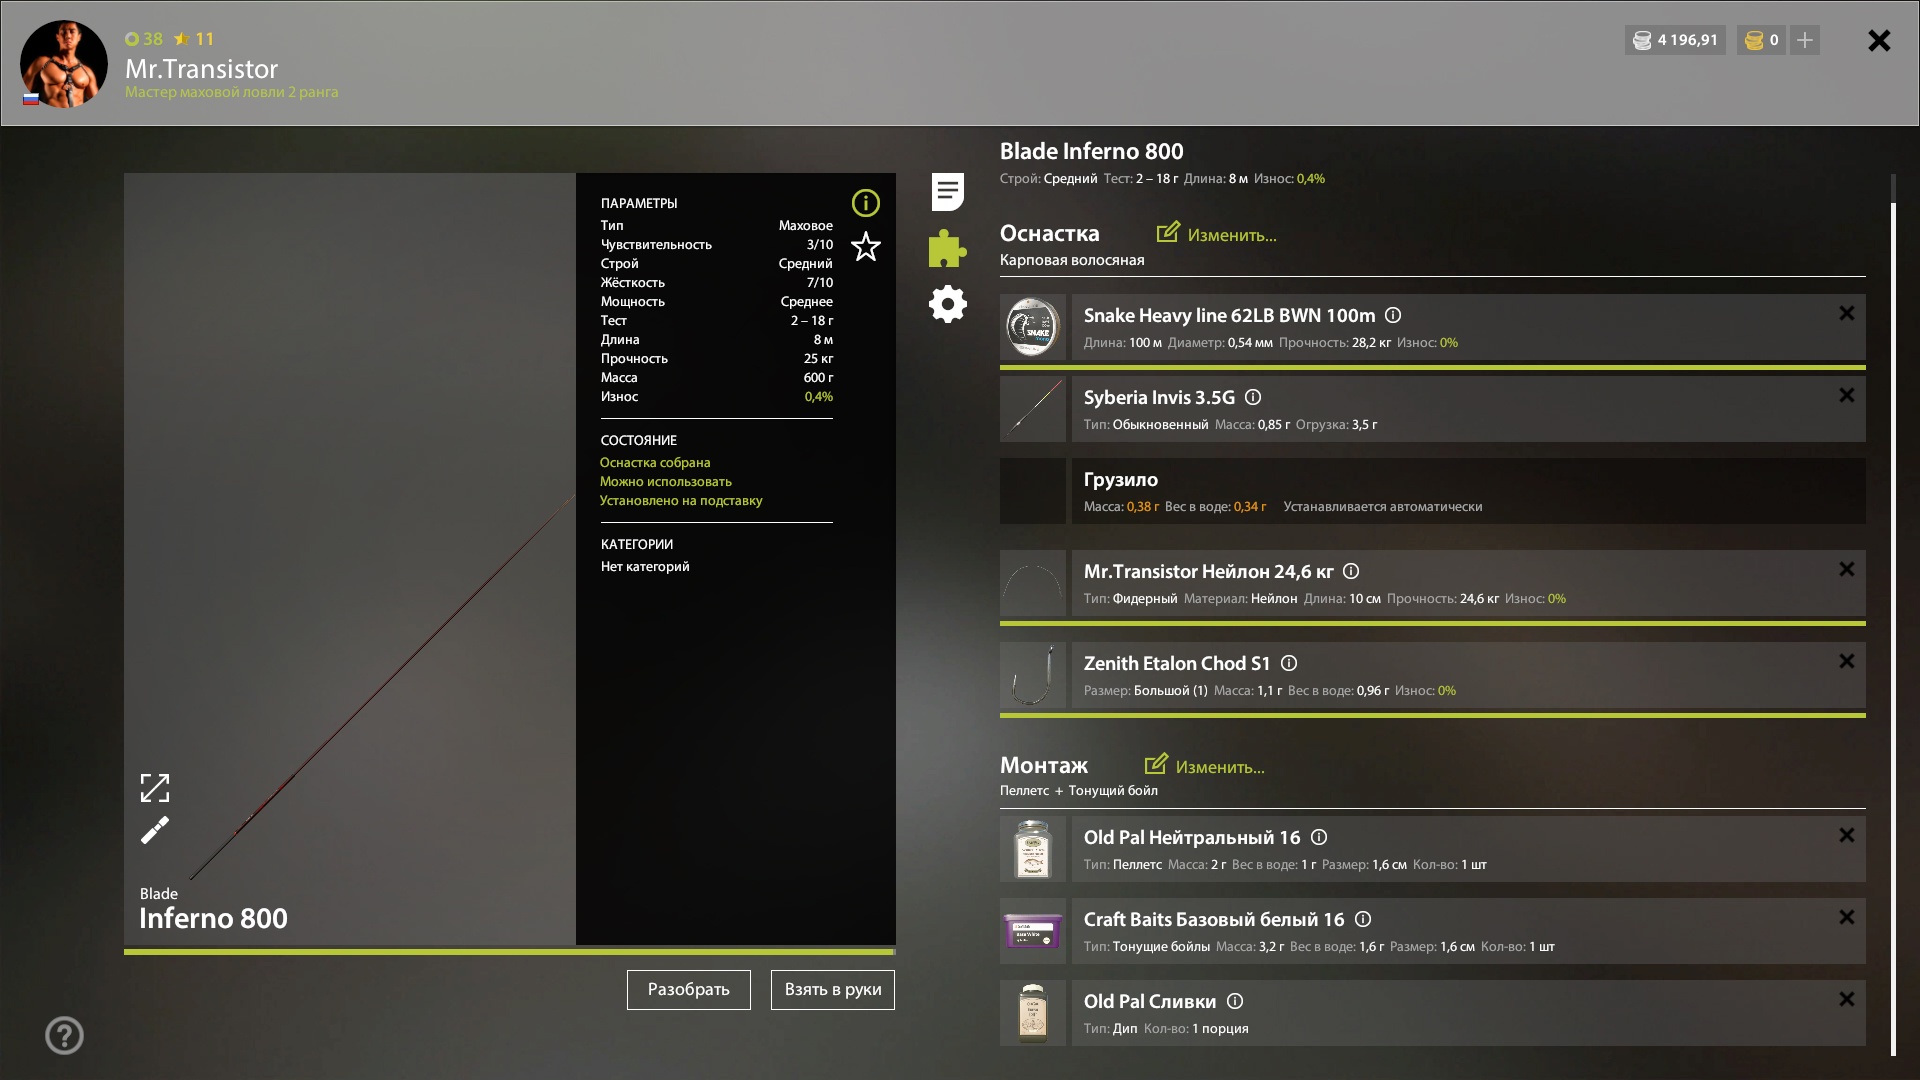
Task: Click the Blade Inferno 800 rod image
Action: (350, 559)
